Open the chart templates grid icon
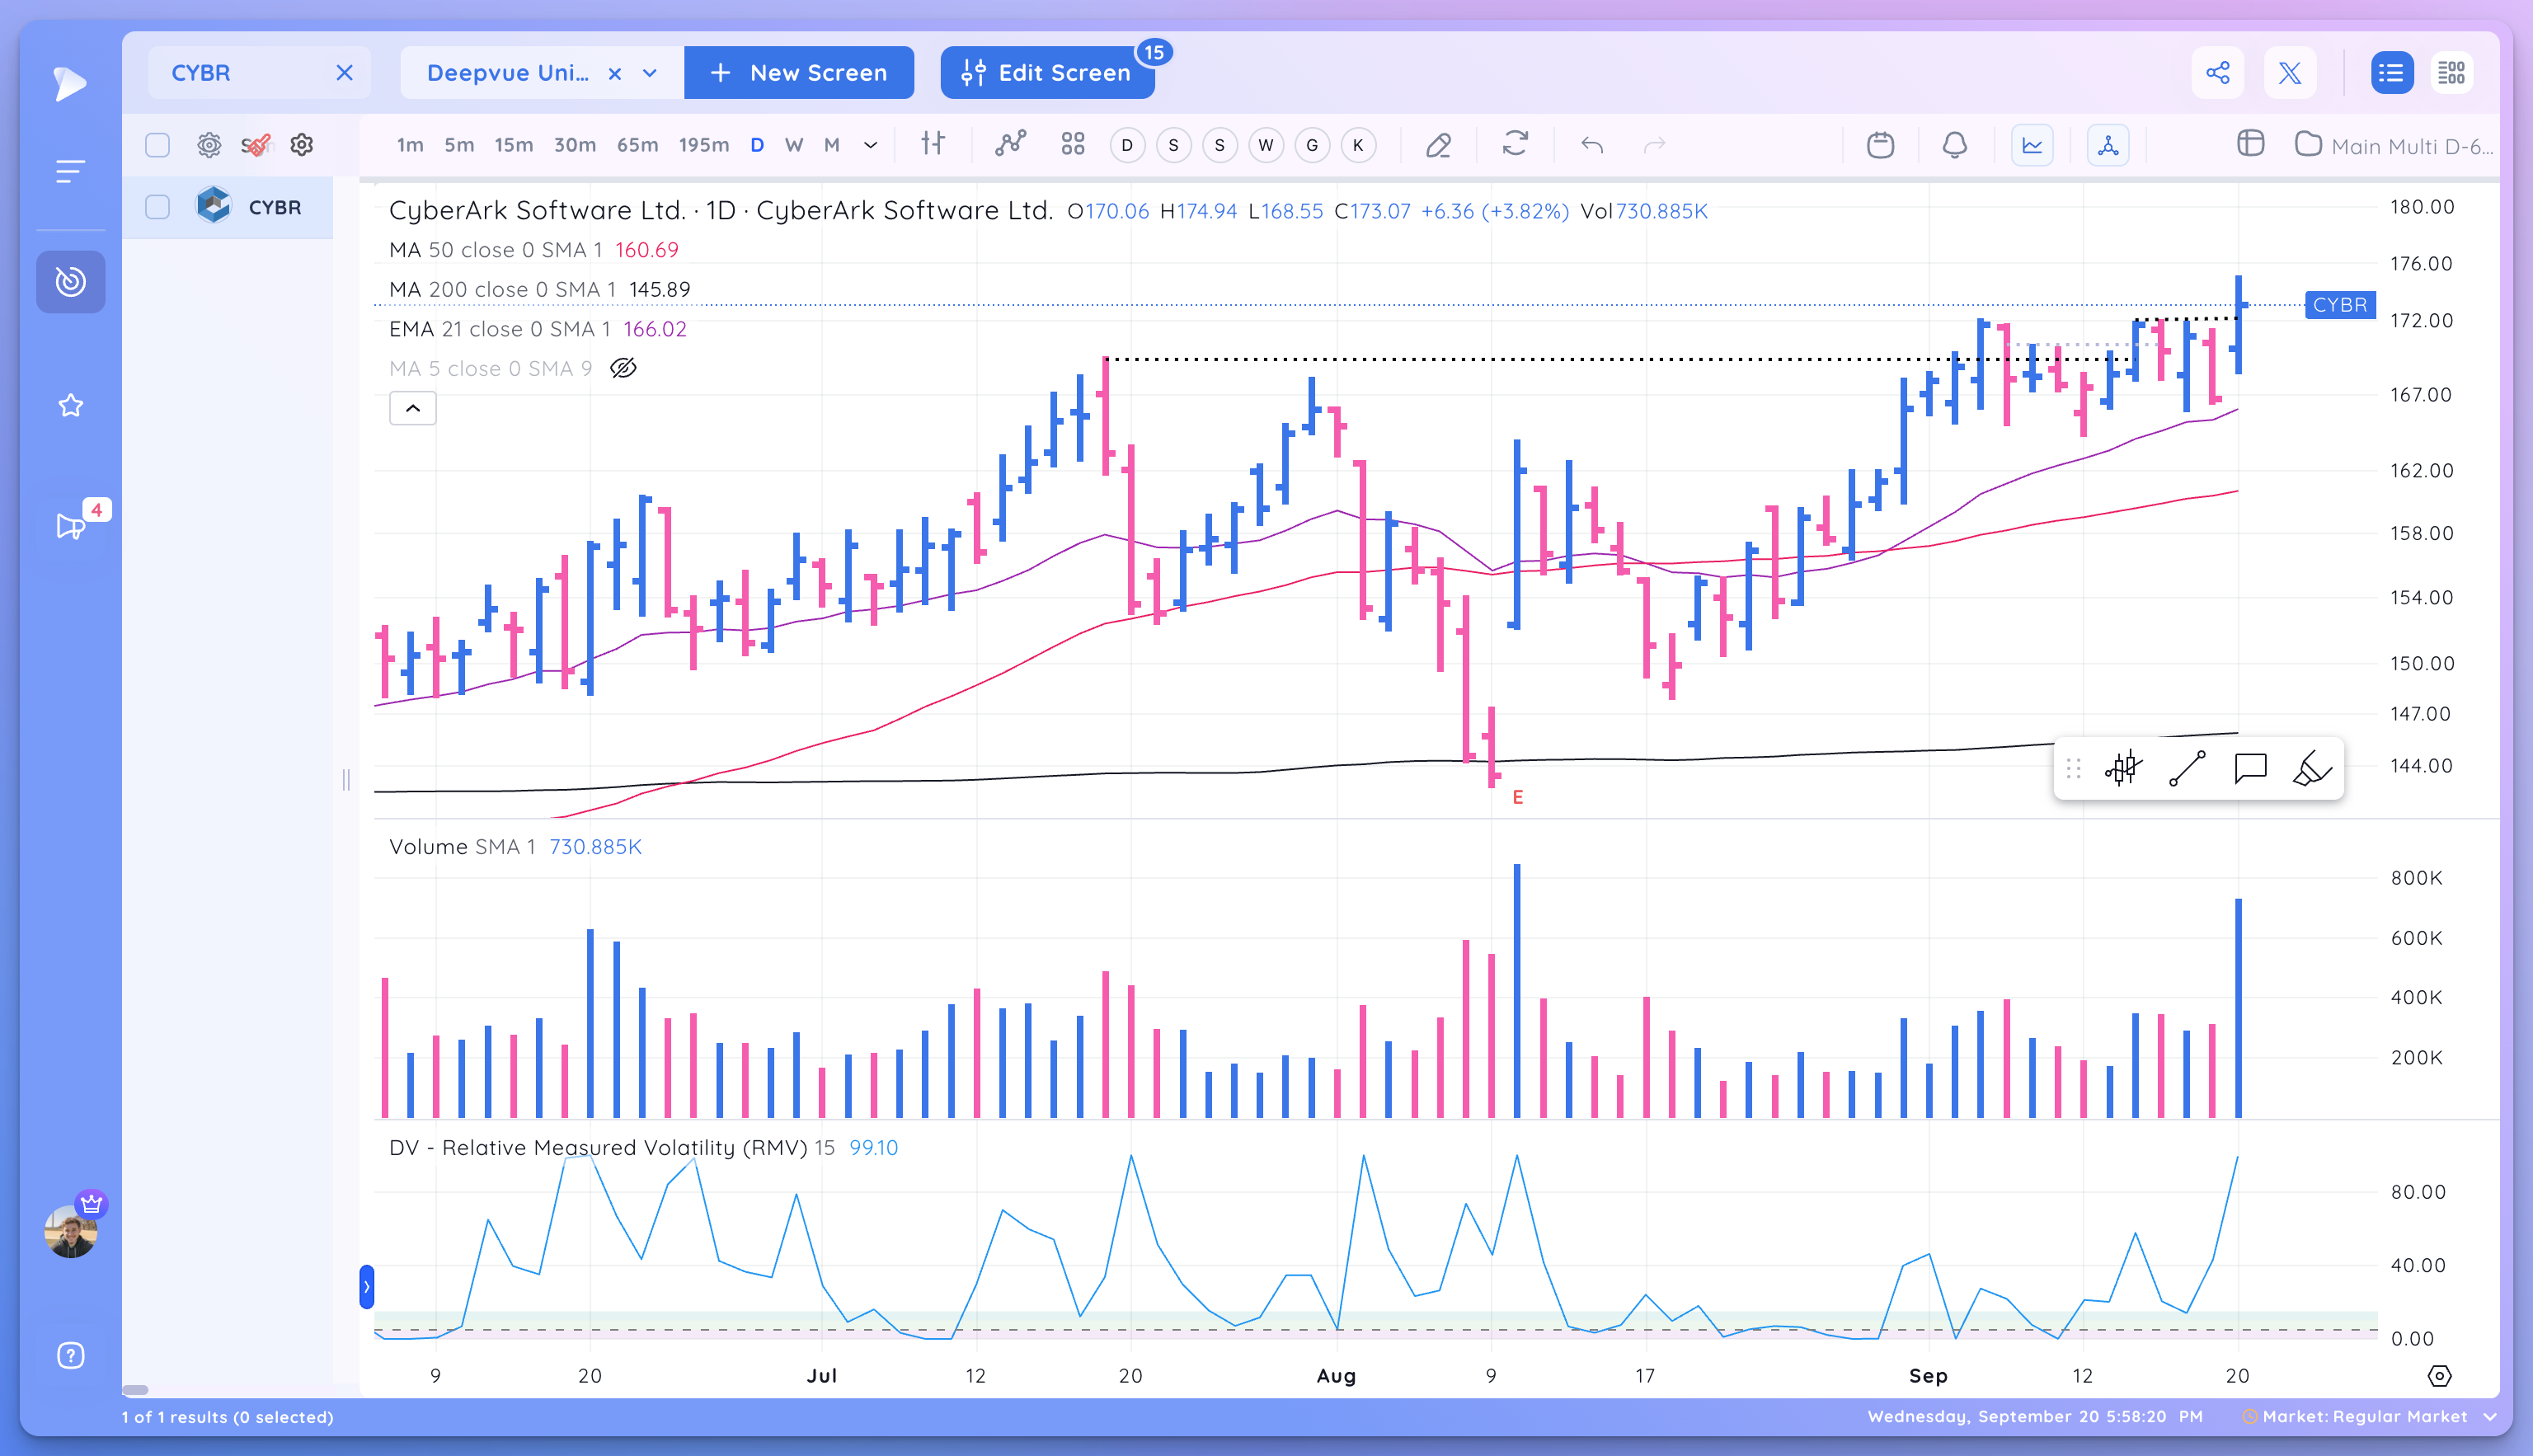The image size is (2533, 1456). (1073, 144)
